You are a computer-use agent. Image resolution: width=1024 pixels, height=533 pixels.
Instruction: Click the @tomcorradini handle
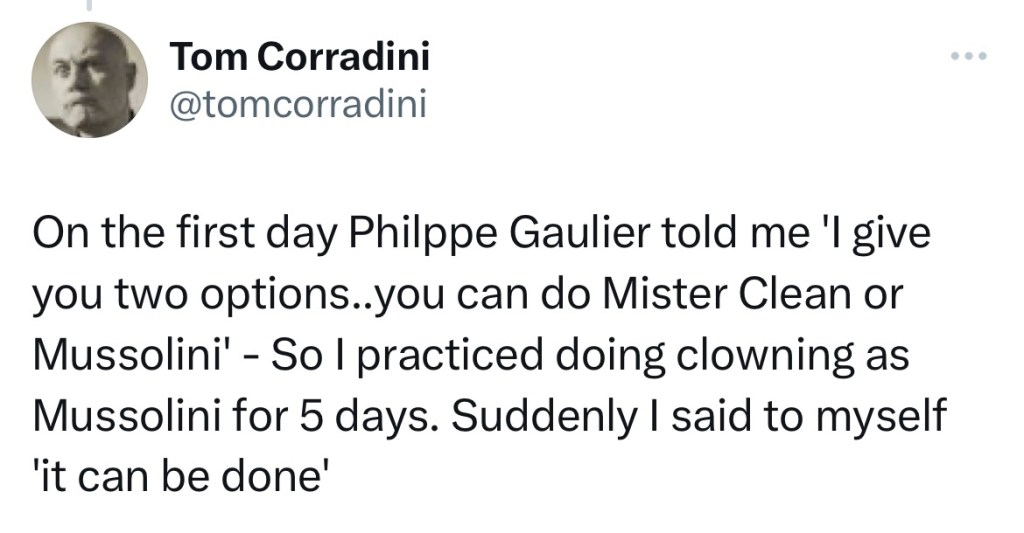tap(299, 103)
